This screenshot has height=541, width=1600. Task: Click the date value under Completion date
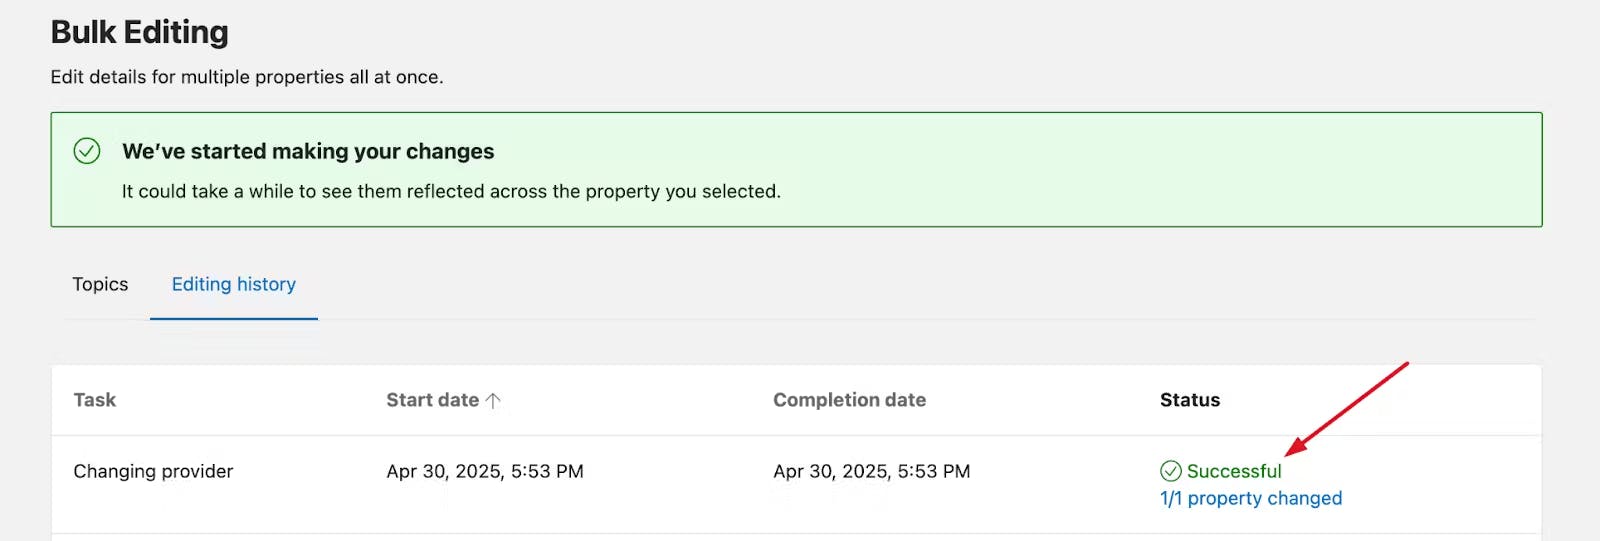click(x=871, y=471)
